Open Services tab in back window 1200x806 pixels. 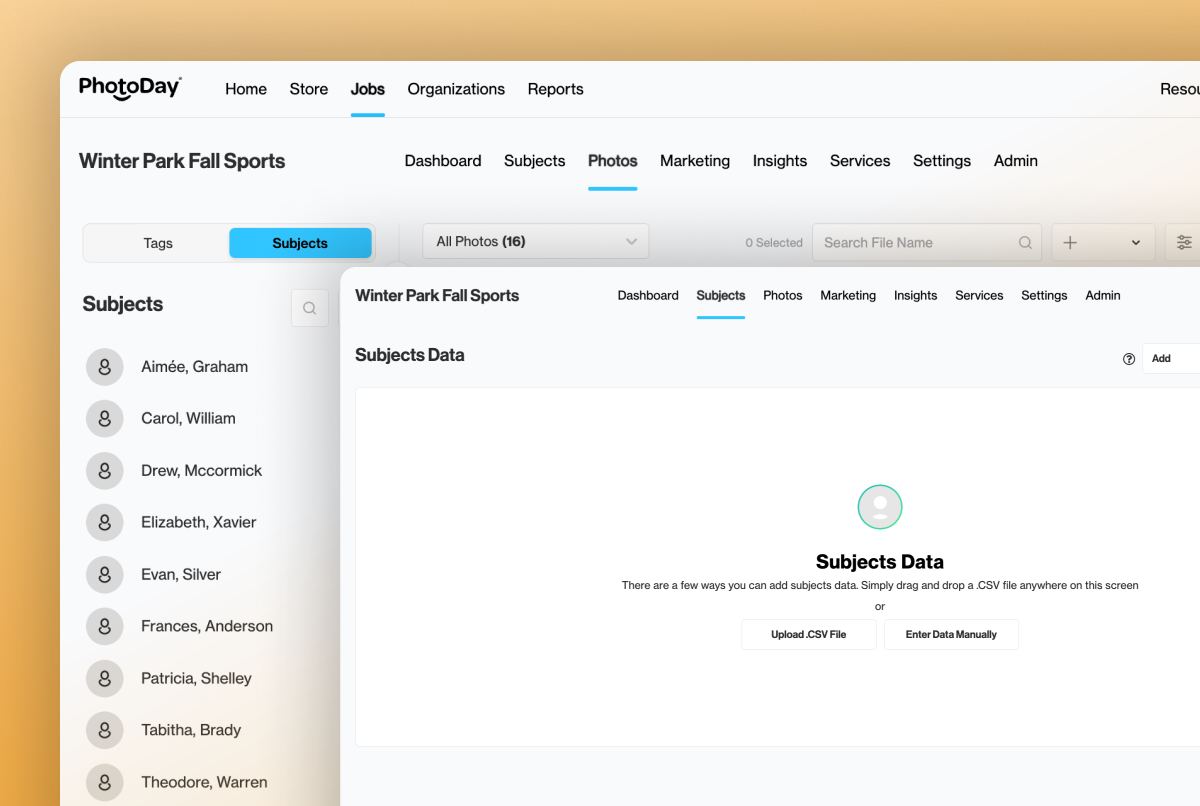[x=860, y=161]
